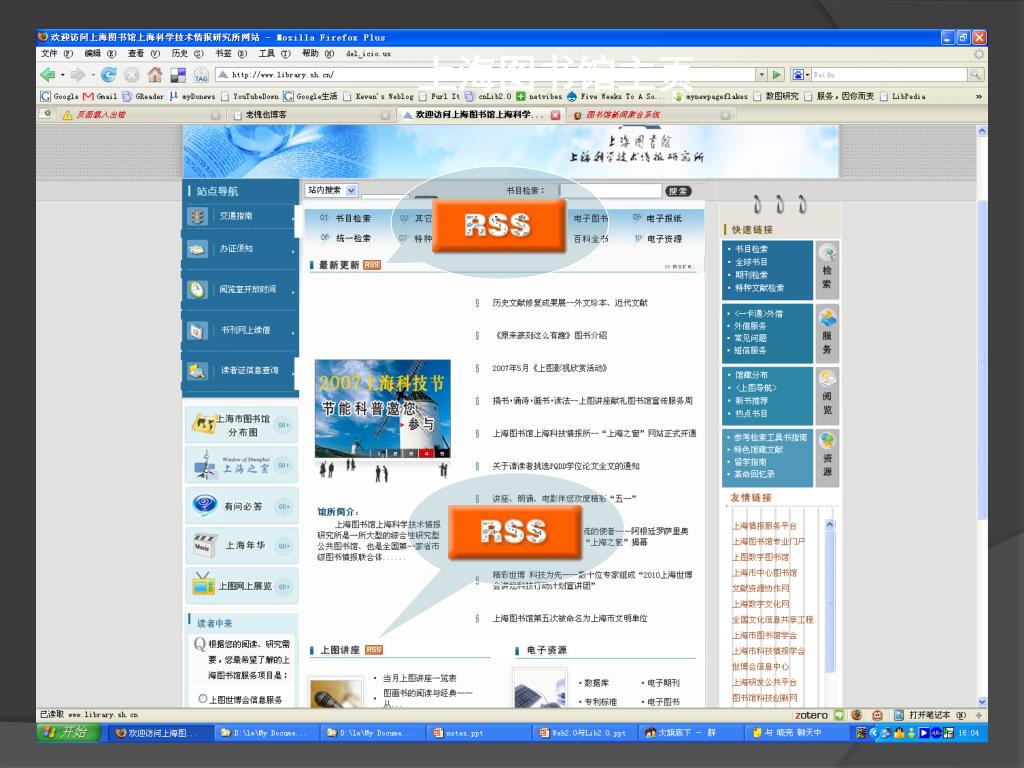The image size is (1024, 768).
Task: Click the 2007上海科技节 banner image
Action: pos(383,409)
